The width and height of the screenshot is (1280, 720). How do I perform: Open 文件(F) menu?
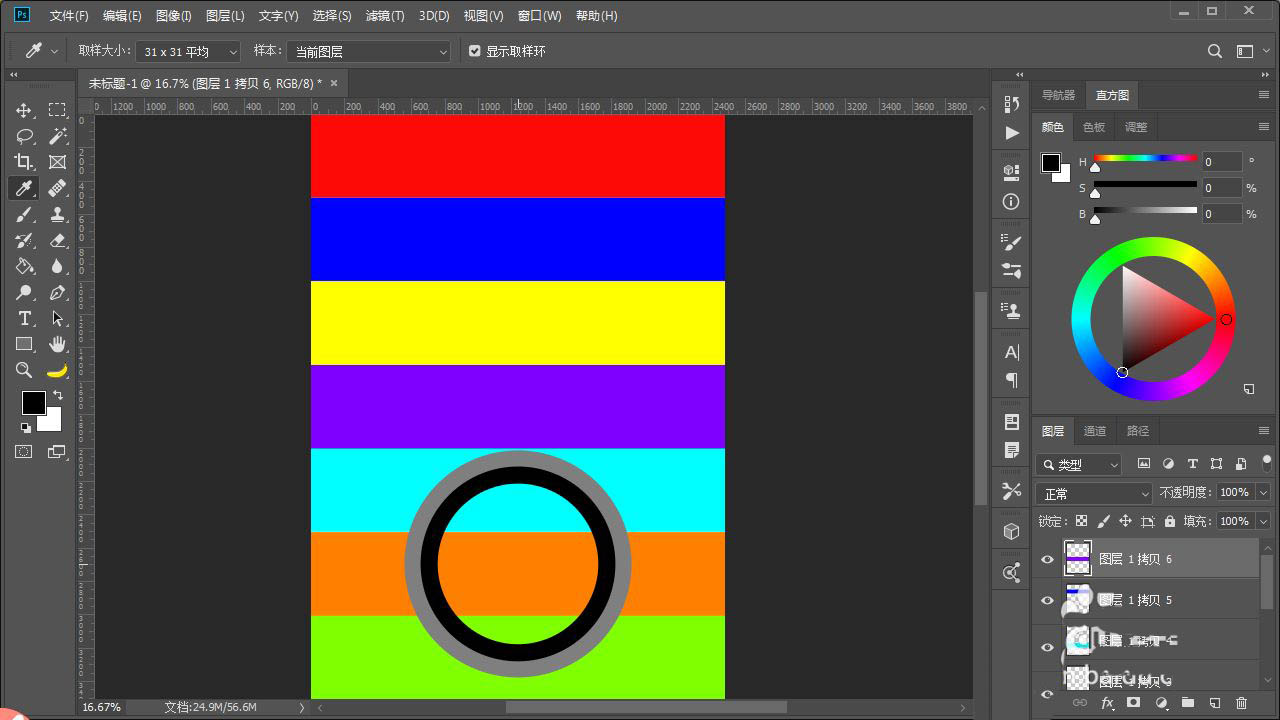[69, 16]
